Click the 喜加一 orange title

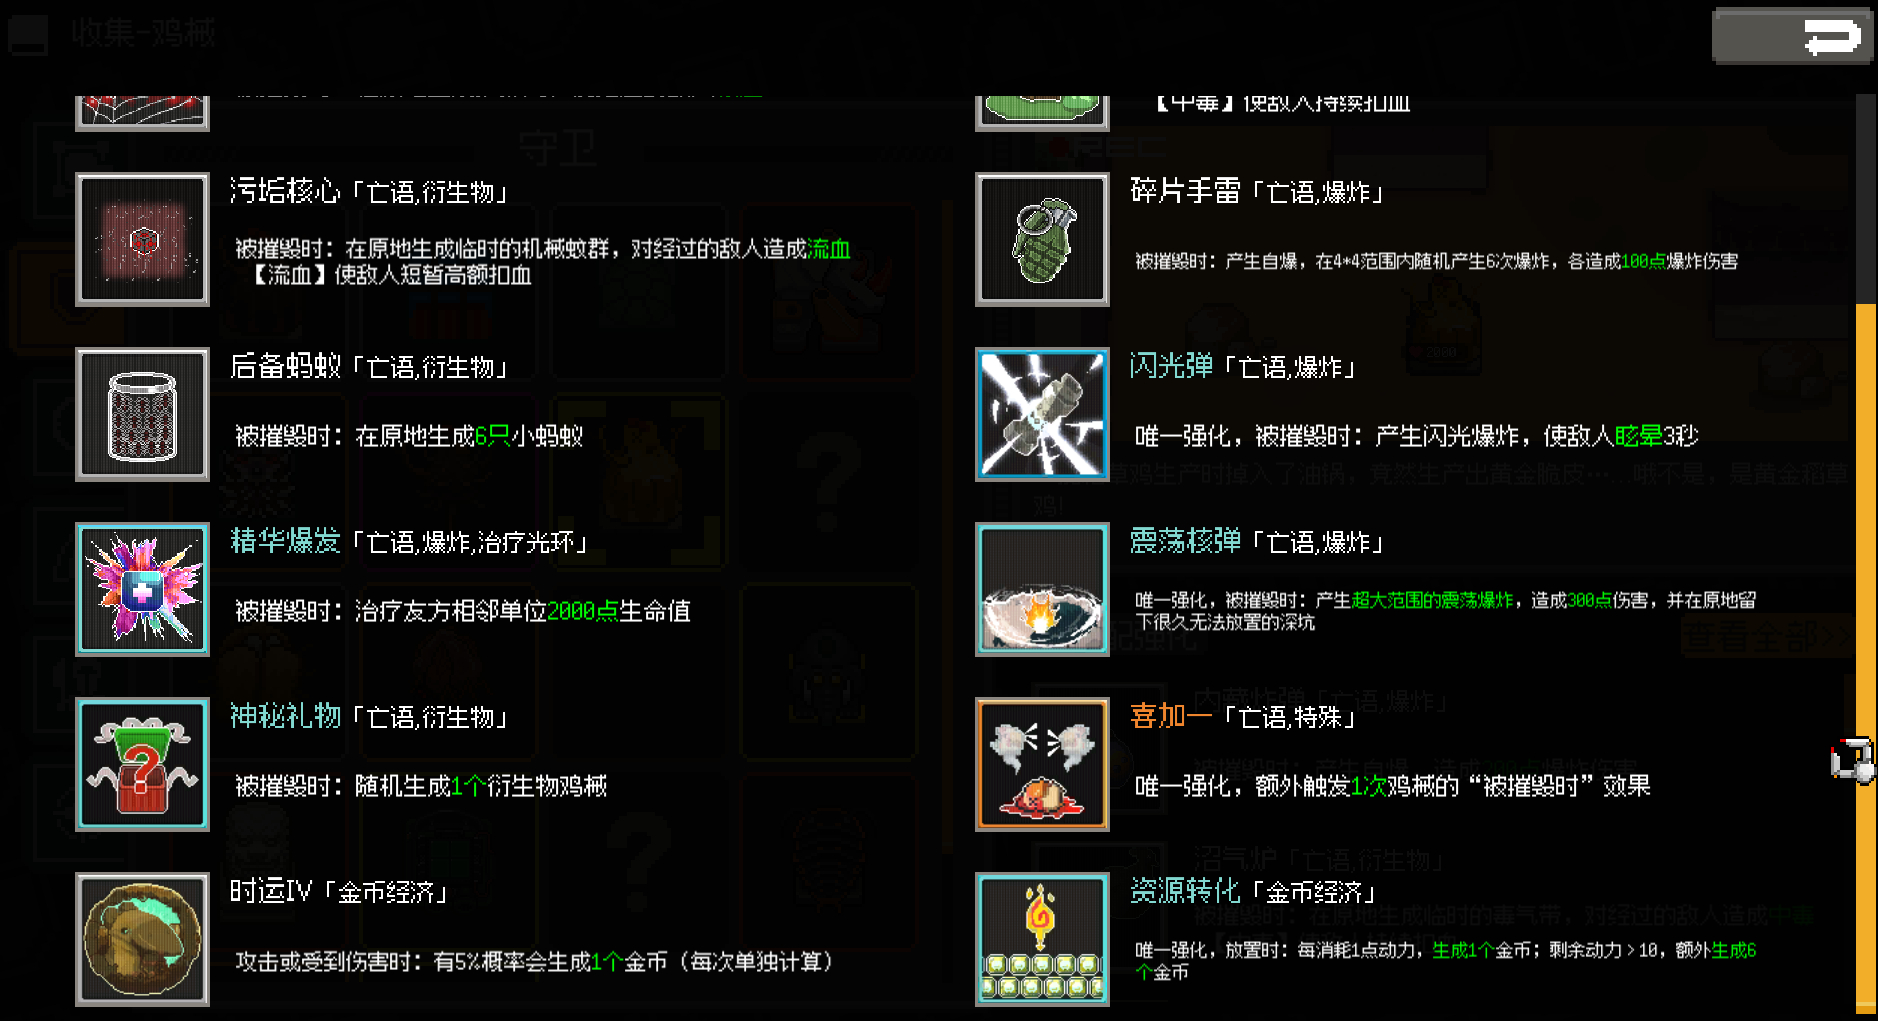tap(1171, 716)
